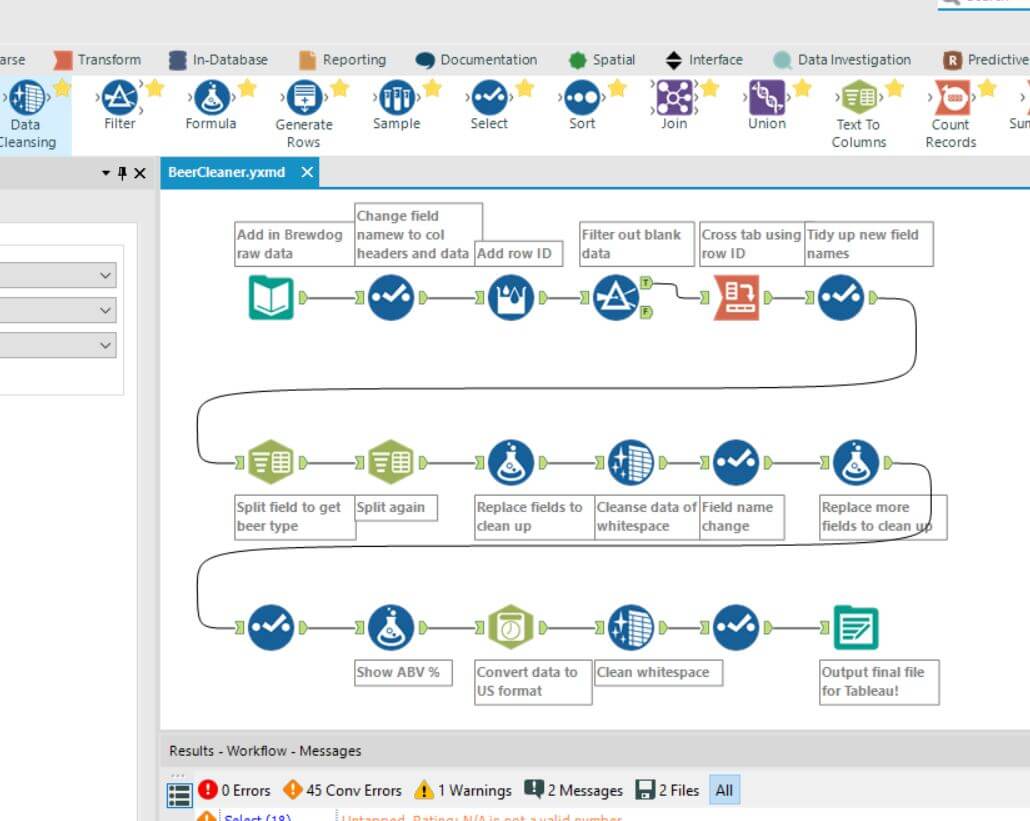Viewport: 1030px width, 821px height.
Task: Open the Predictive tool category
Action: [x=986, y=60]
